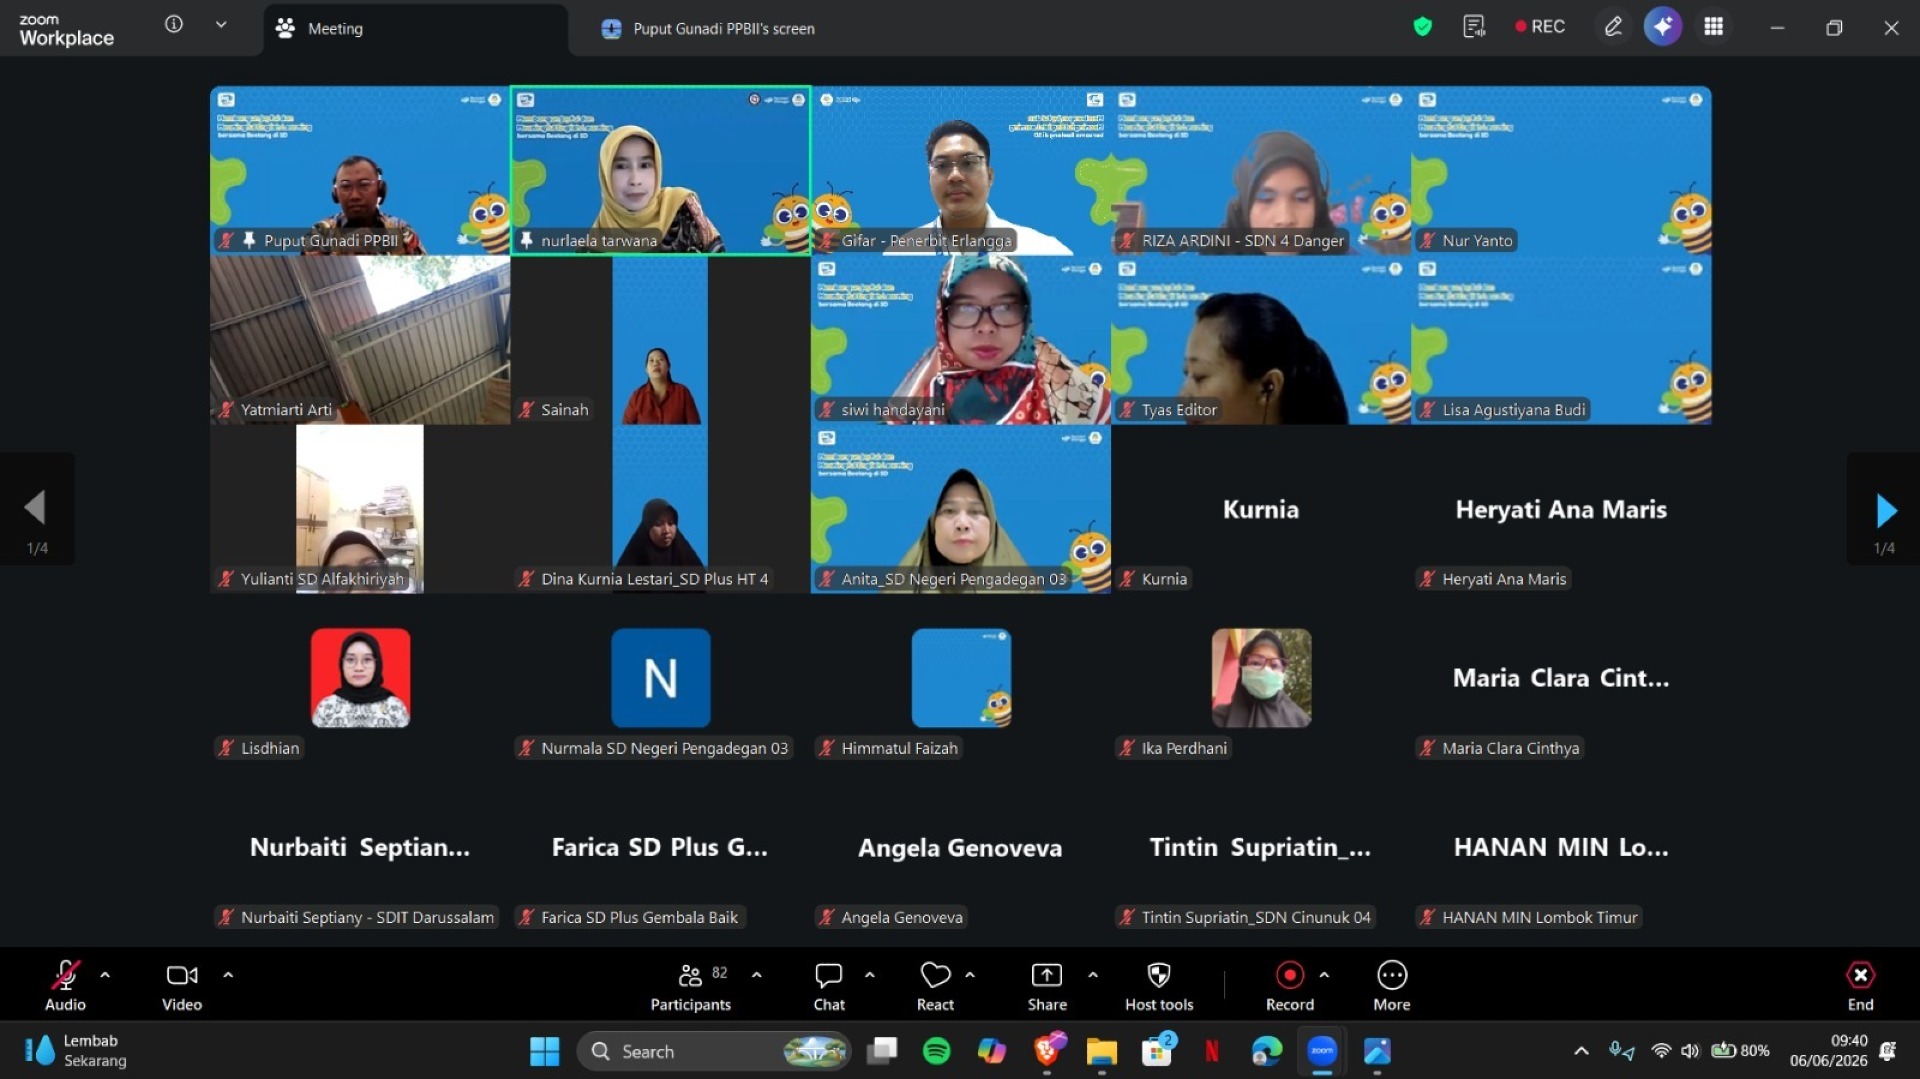Open audio options arrow next to Audio
1920x1079 pixels.
pyautogui.click(x=105, y=974)
